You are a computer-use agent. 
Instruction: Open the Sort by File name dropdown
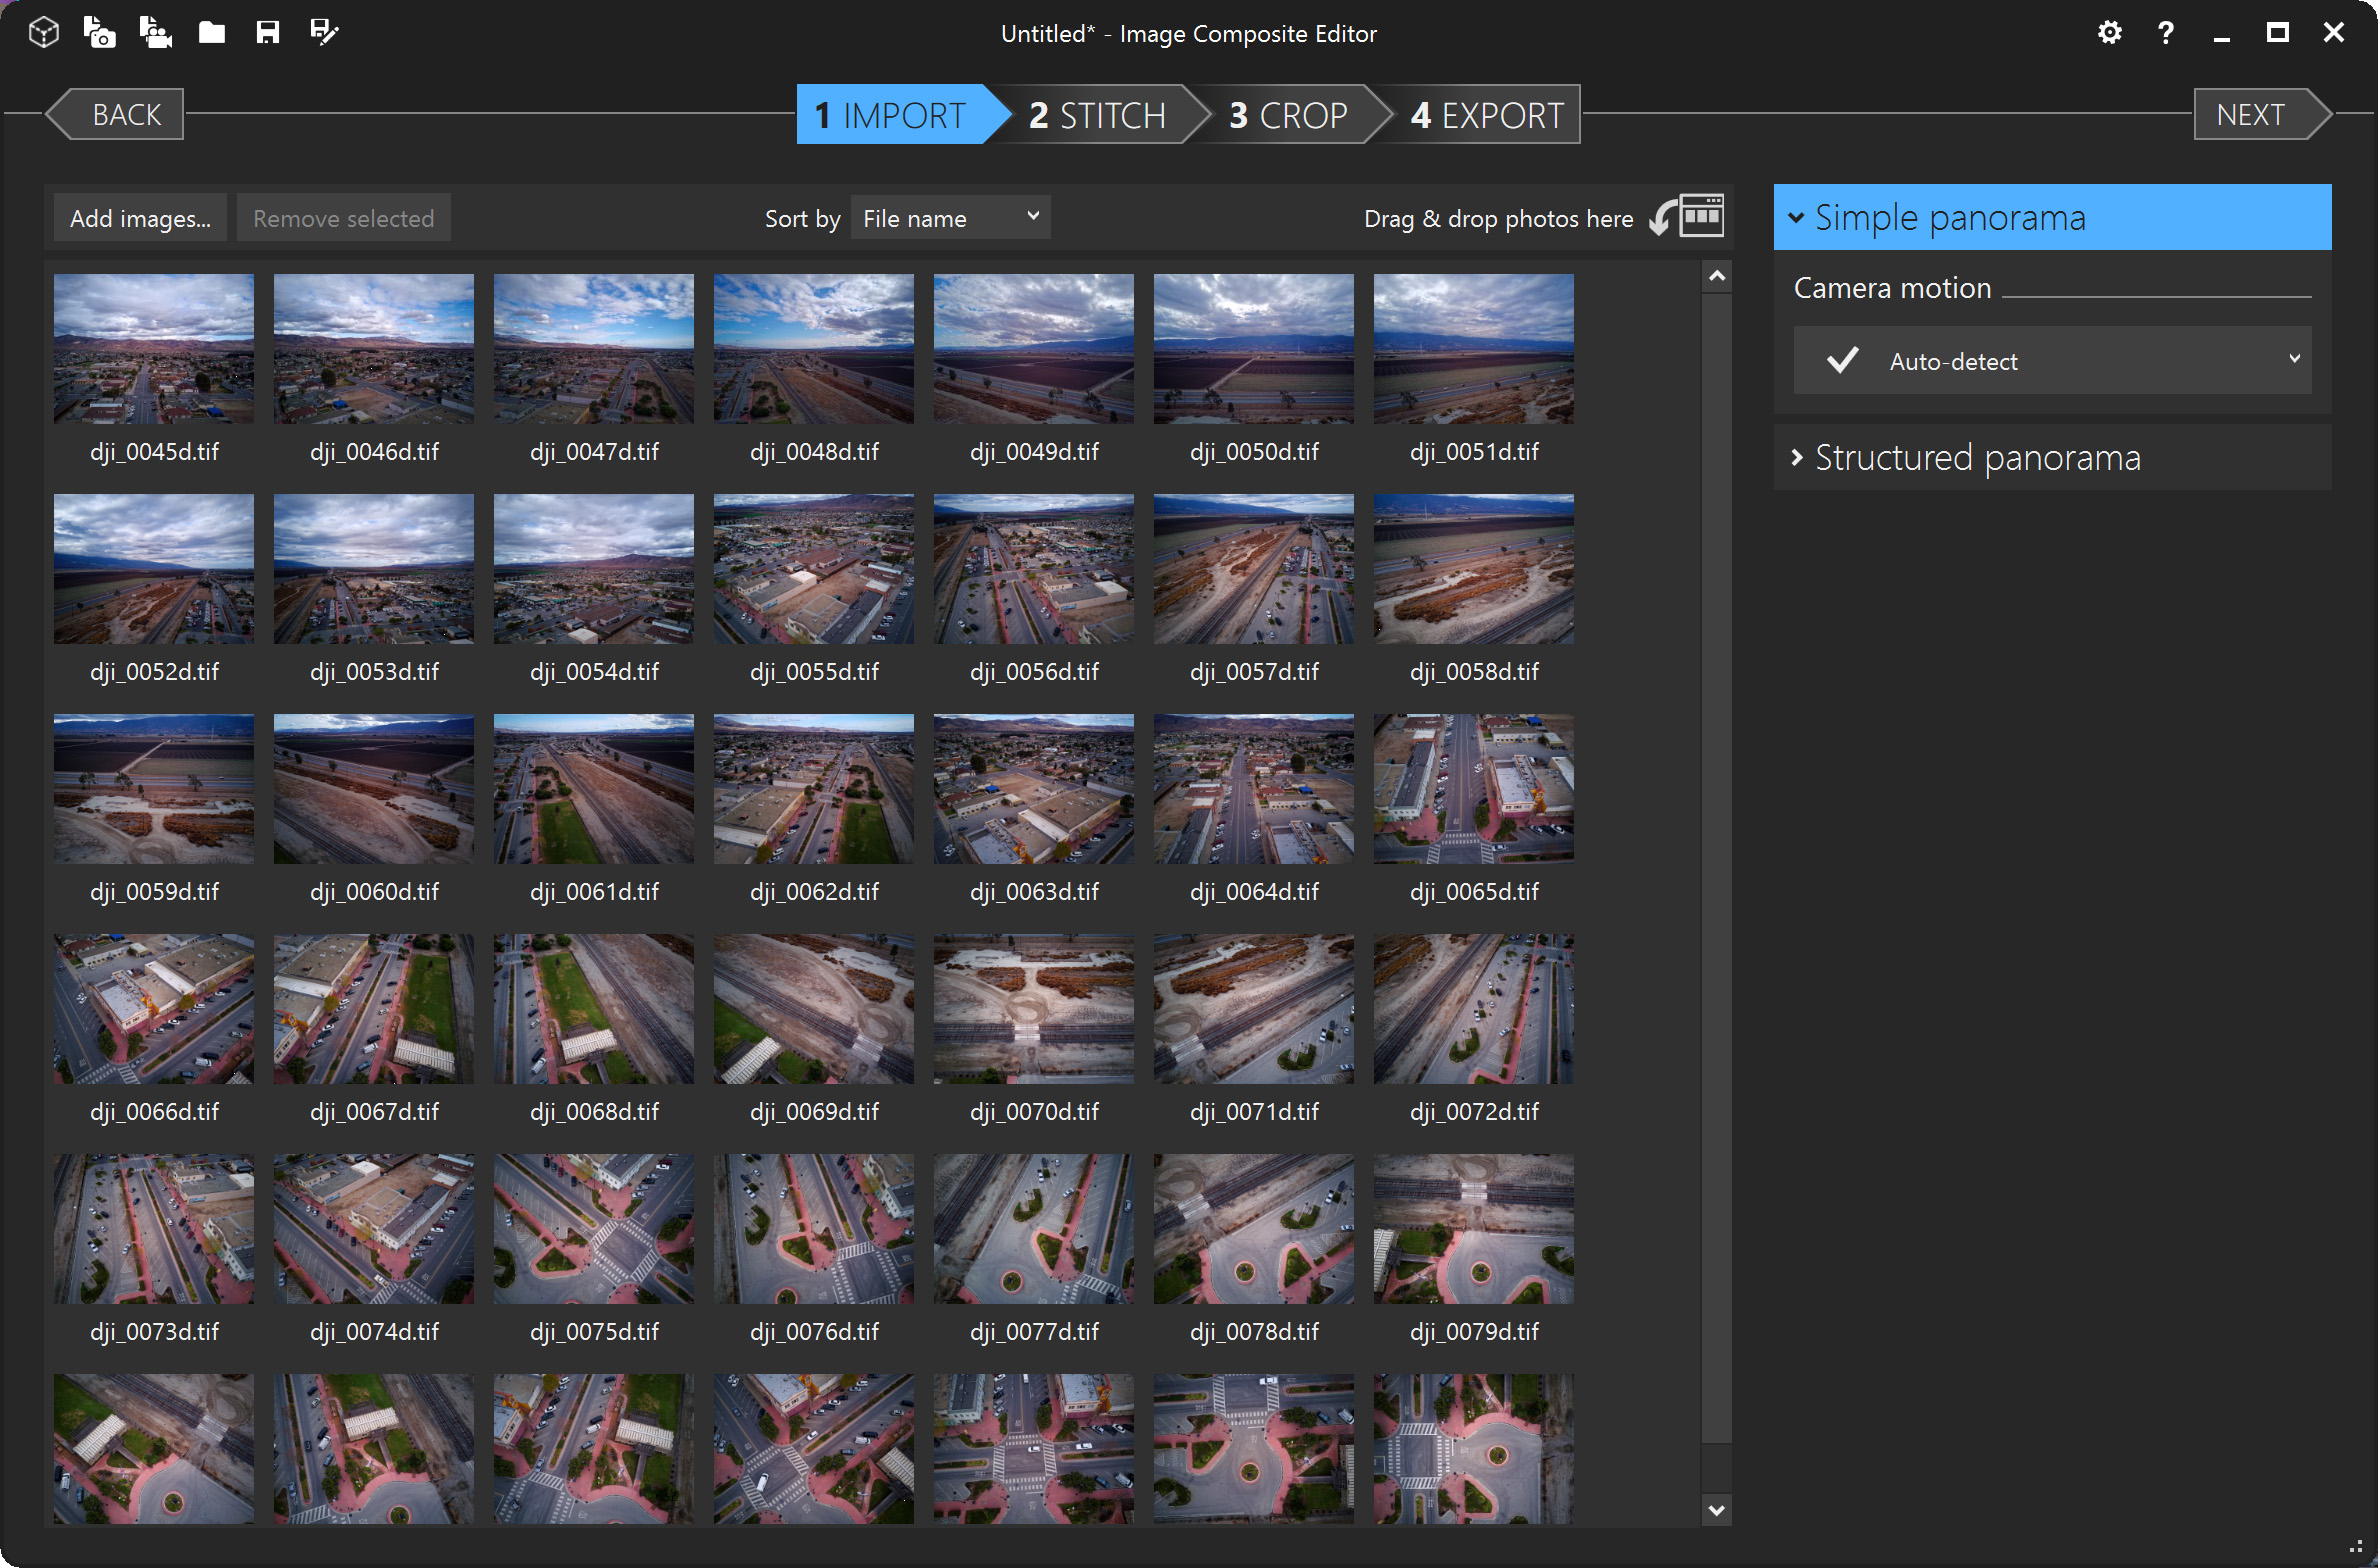pyautogui.click(x=950, y=218)
